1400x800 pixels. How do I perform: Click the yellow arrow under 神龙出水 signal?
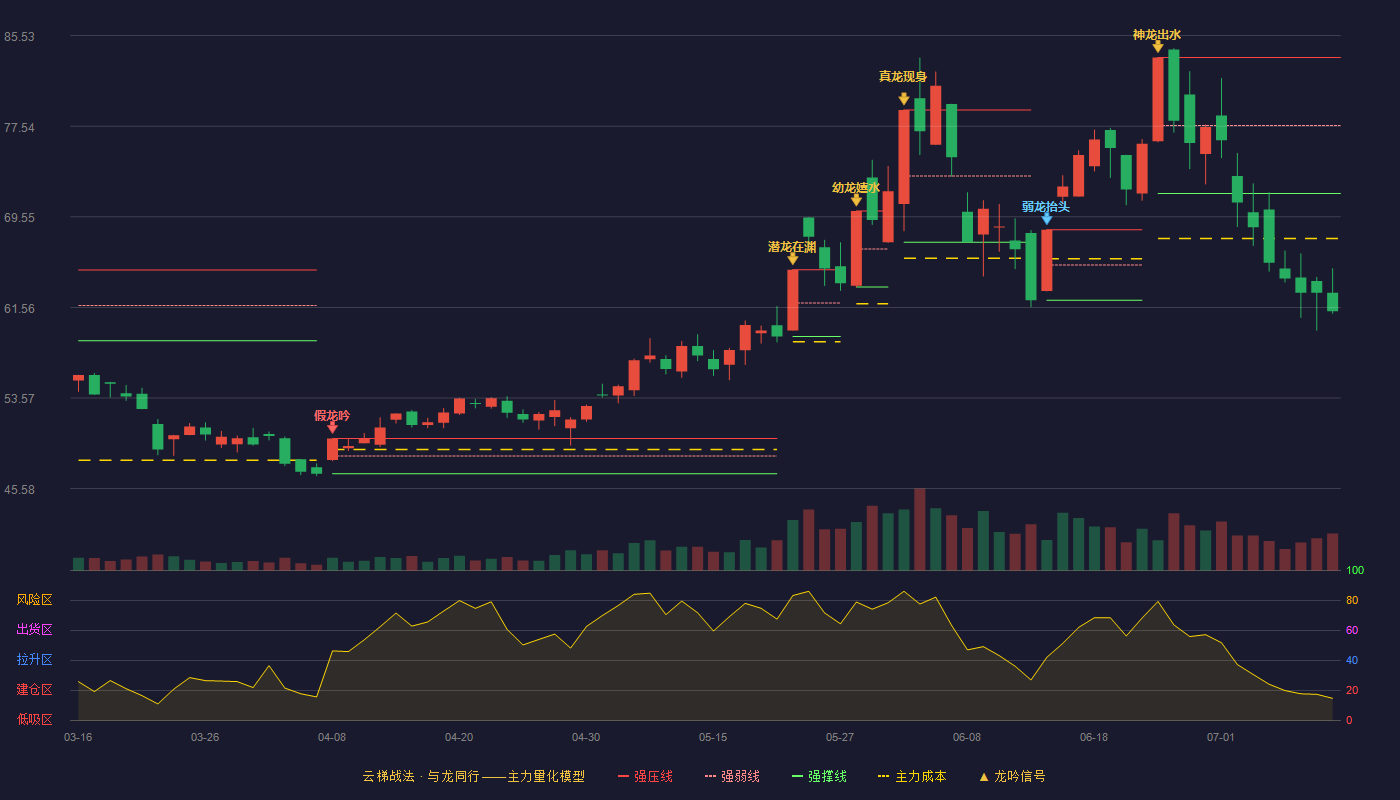pos(1158,47)
